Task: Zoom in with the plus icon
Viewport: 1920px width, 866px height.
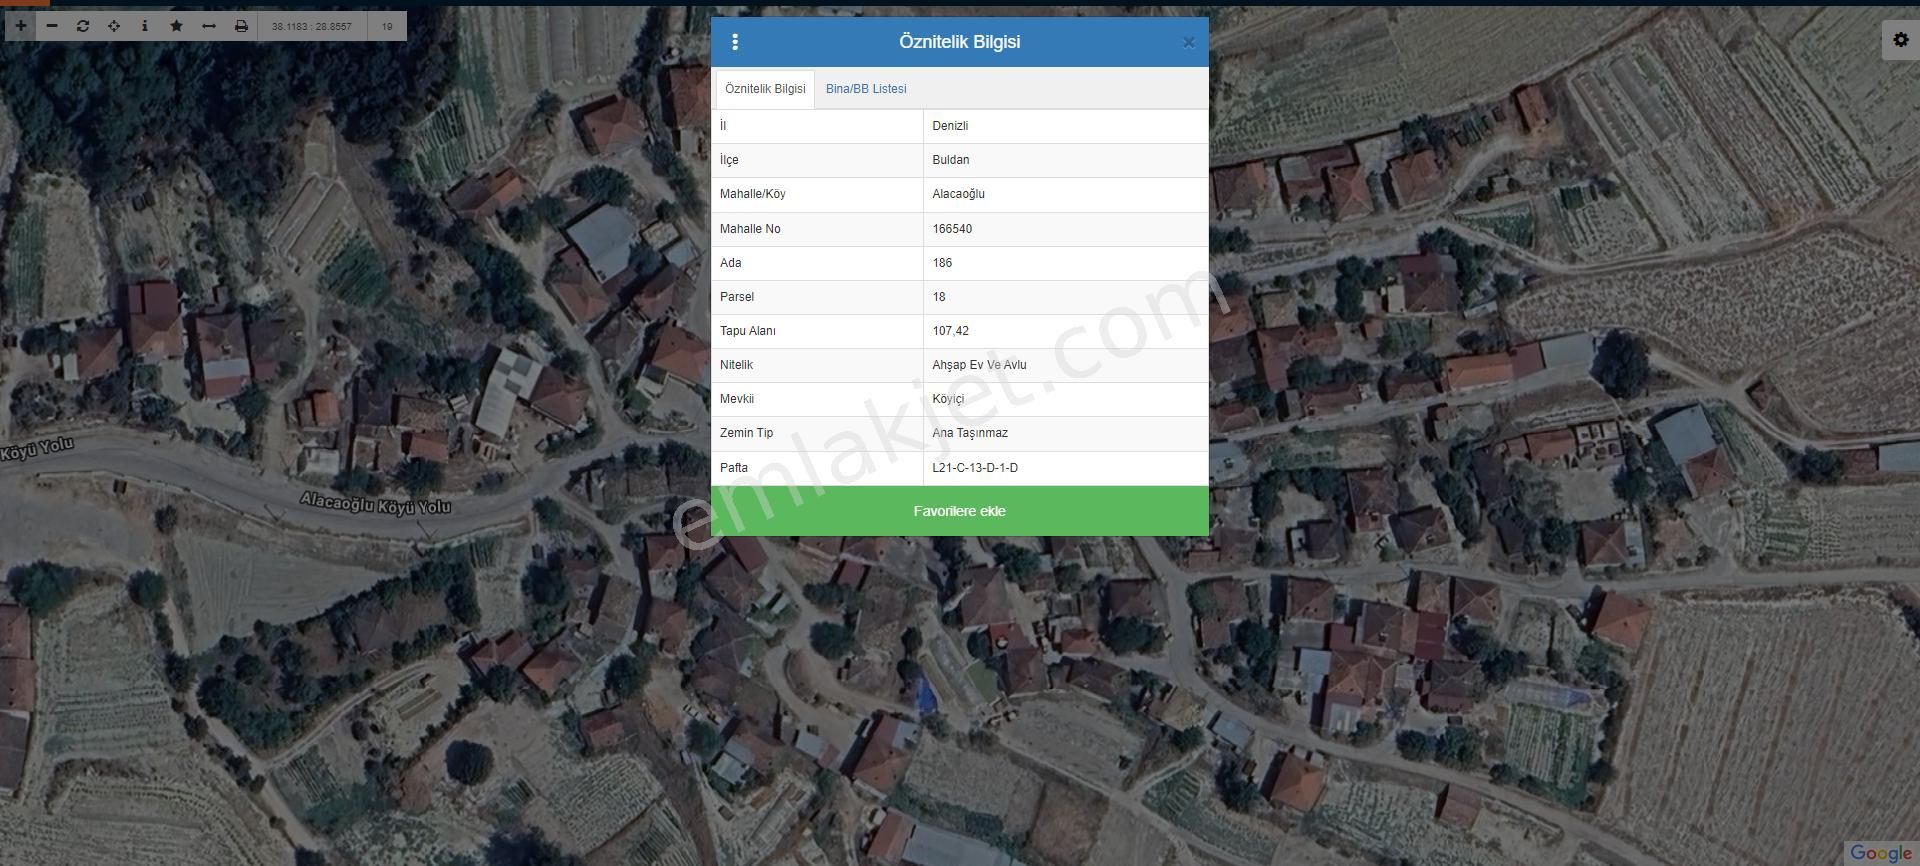Action: pyautogui.click(x=21, y=26)
